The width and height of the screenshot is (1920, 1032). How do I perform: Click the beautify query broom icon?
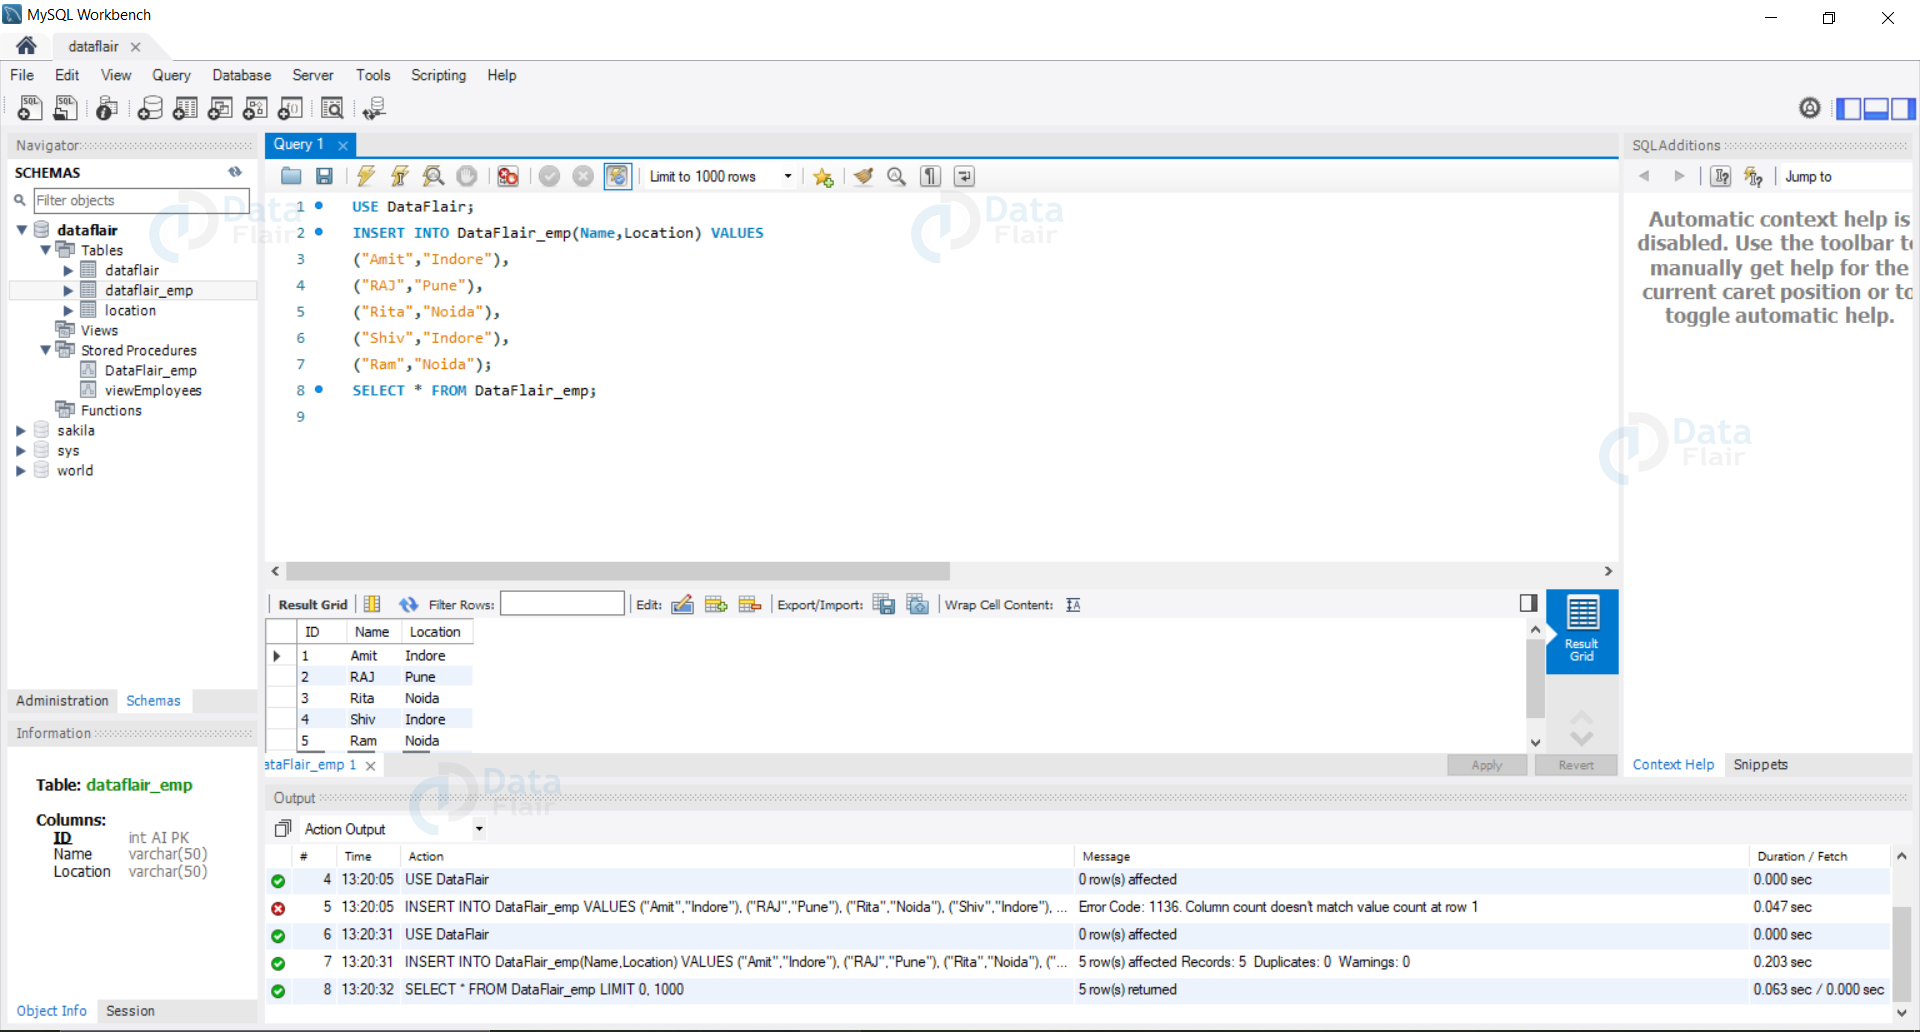click(x=863, y=176)
